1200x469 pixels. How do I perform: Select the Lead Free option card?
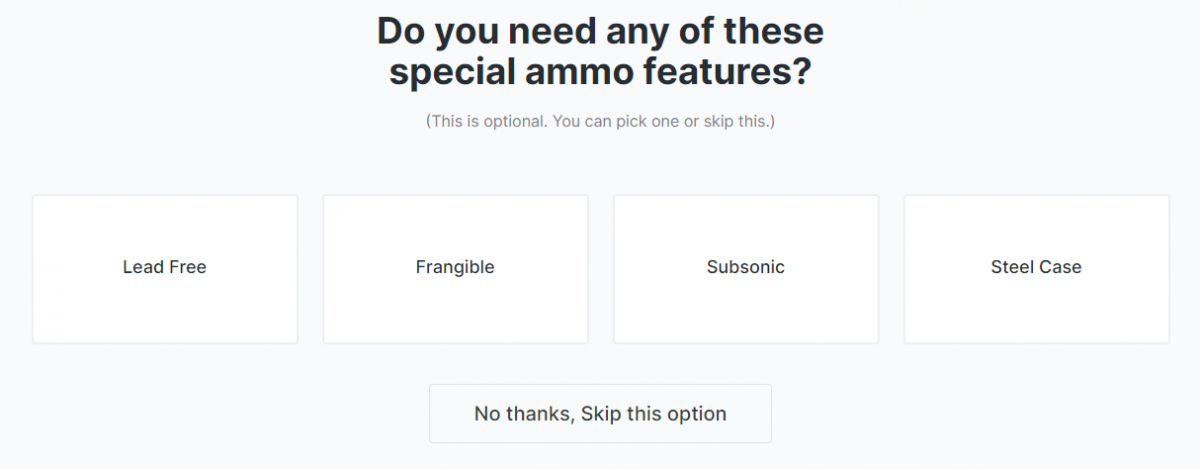[165, 268]
